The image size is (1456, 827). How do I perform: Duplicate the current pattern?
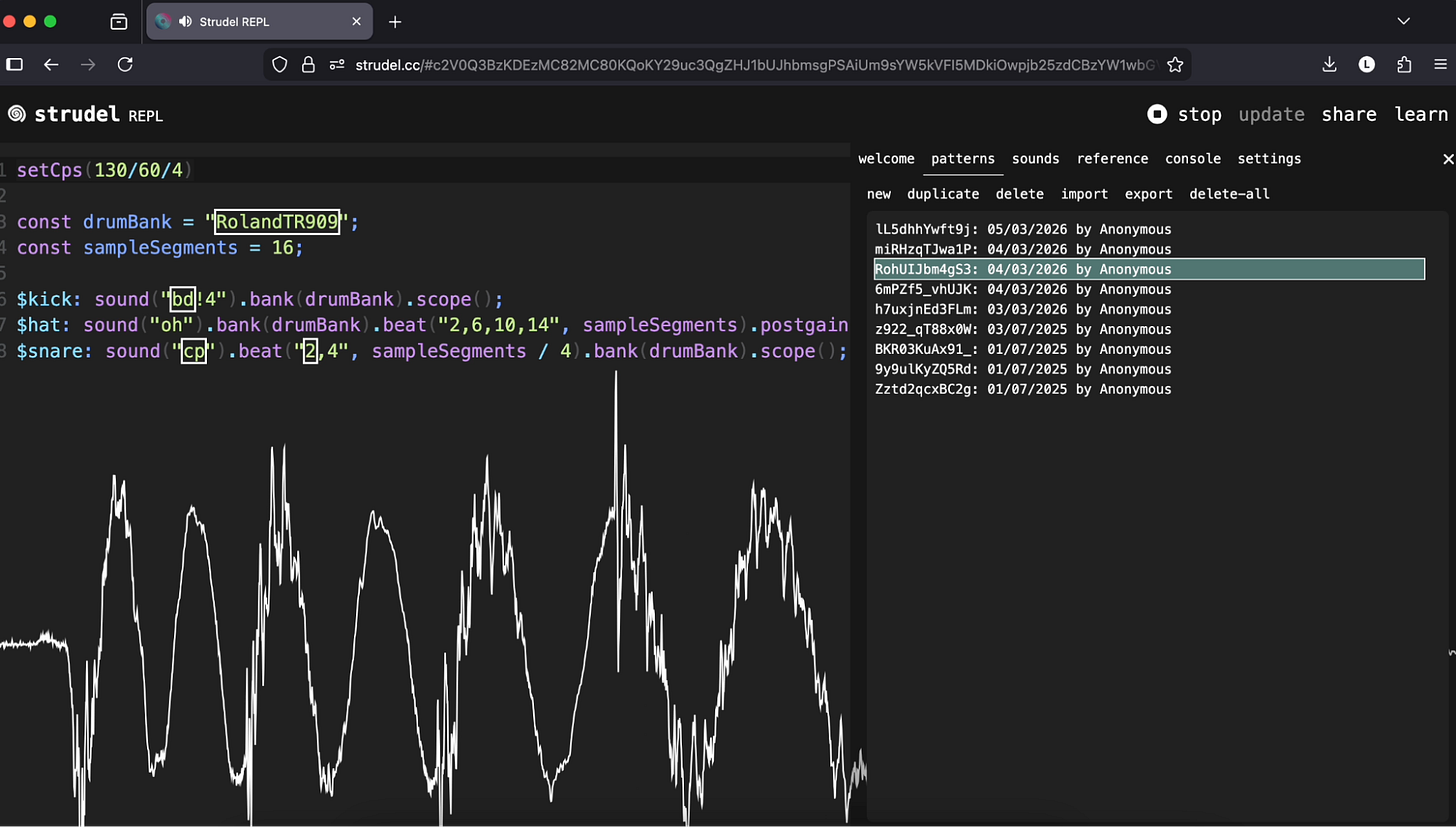[x=943, y=194]
